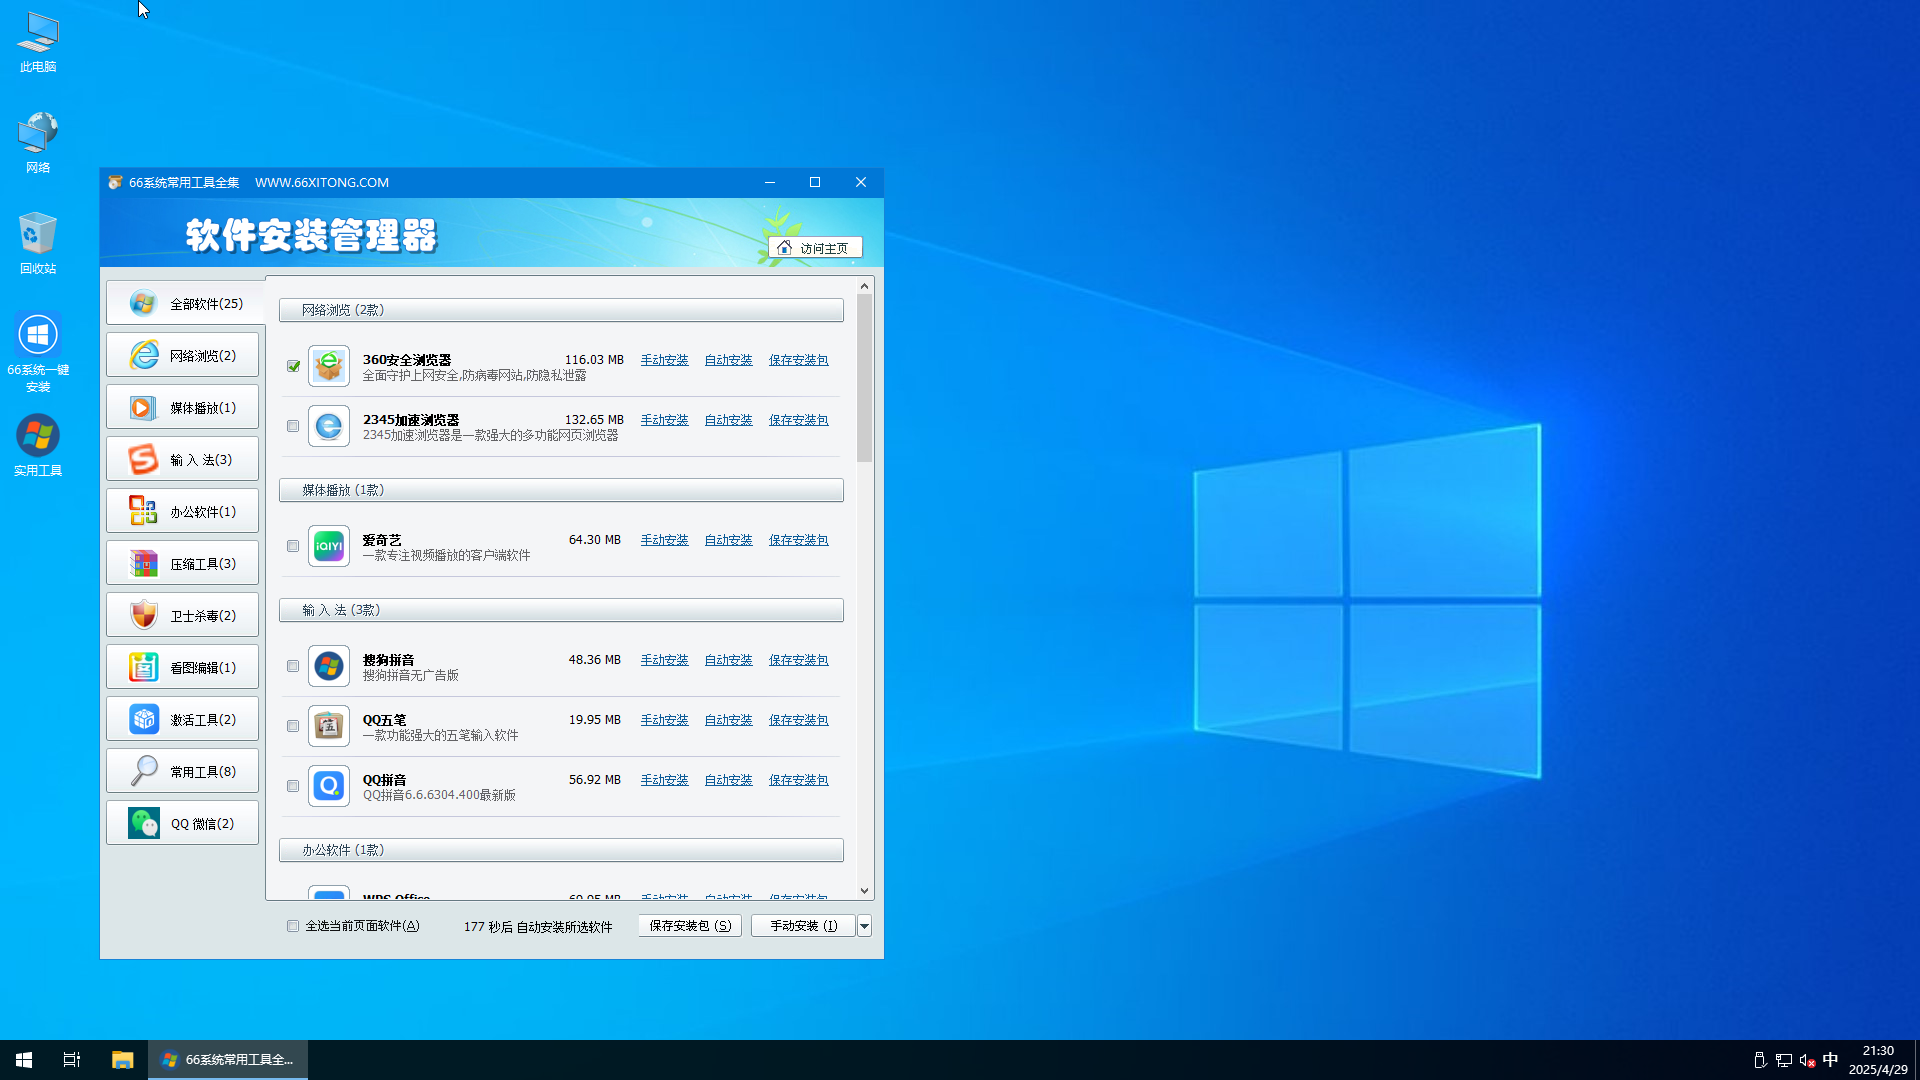Open the 此电脑 desktop icon
Viewport: 1920px width, 1080px height.
pyautogui.click(x=38, y=43)
